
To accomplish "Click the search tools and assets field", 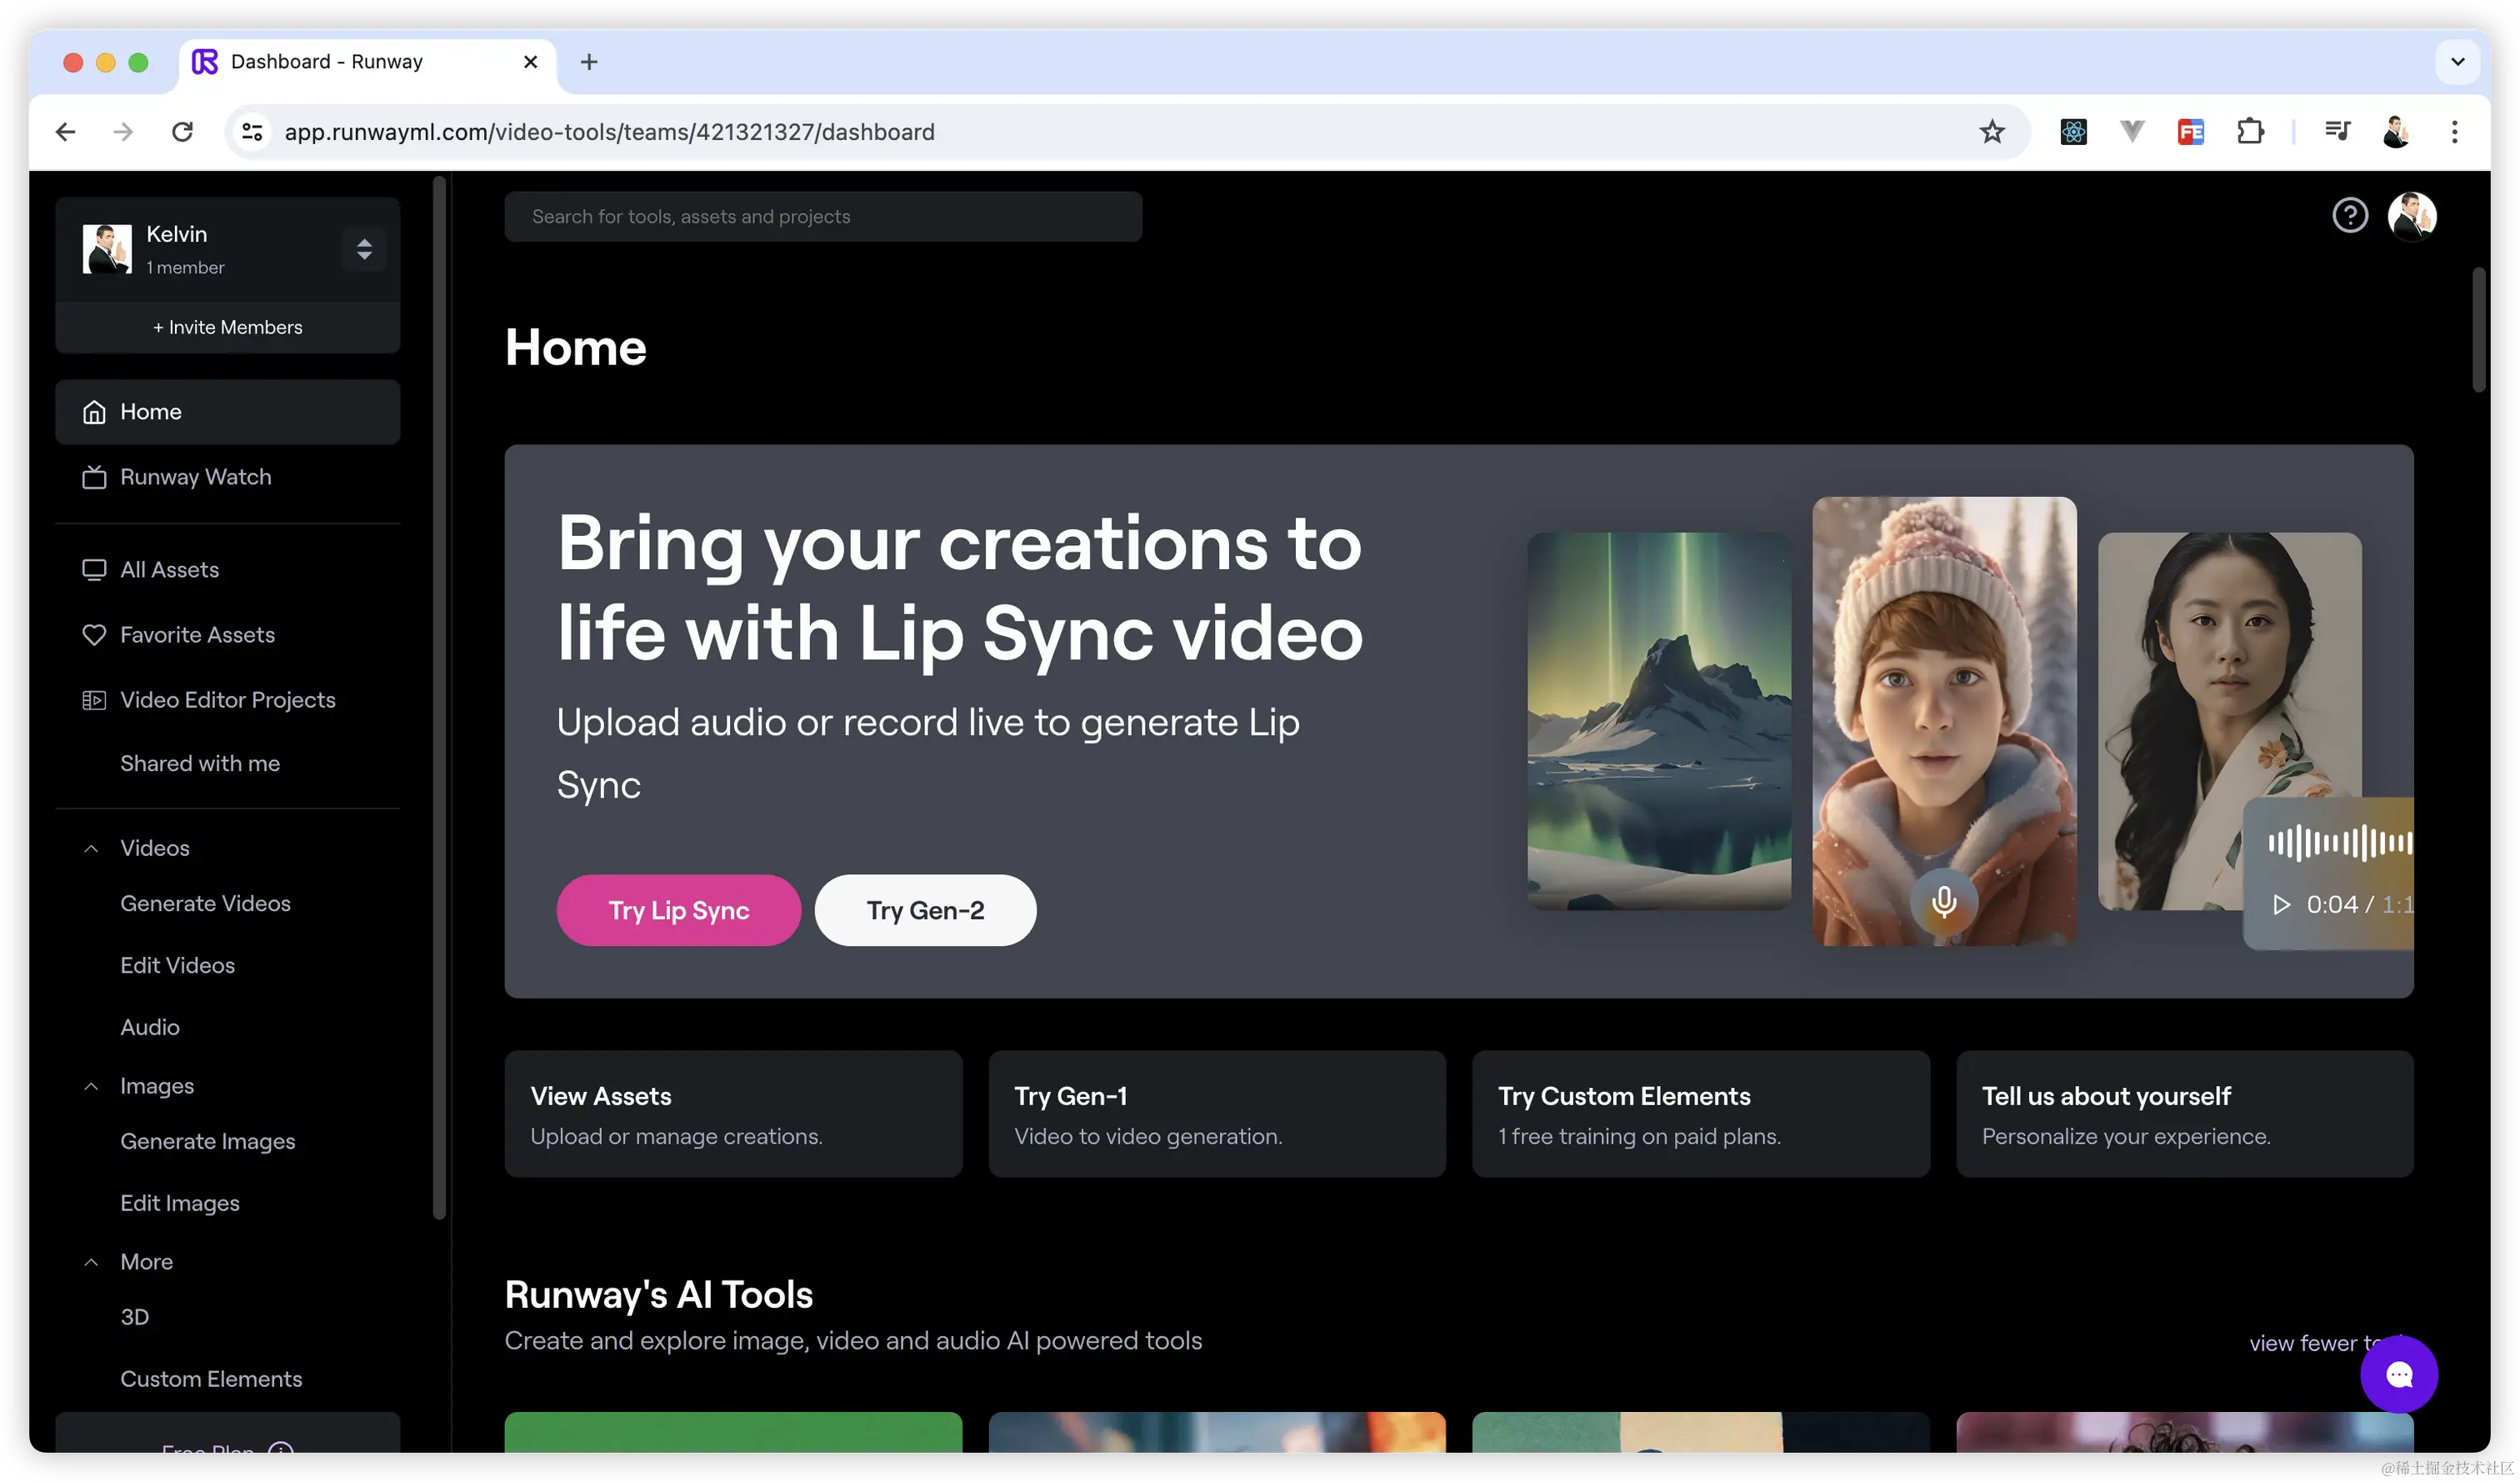I will click(x=822, y=217).
